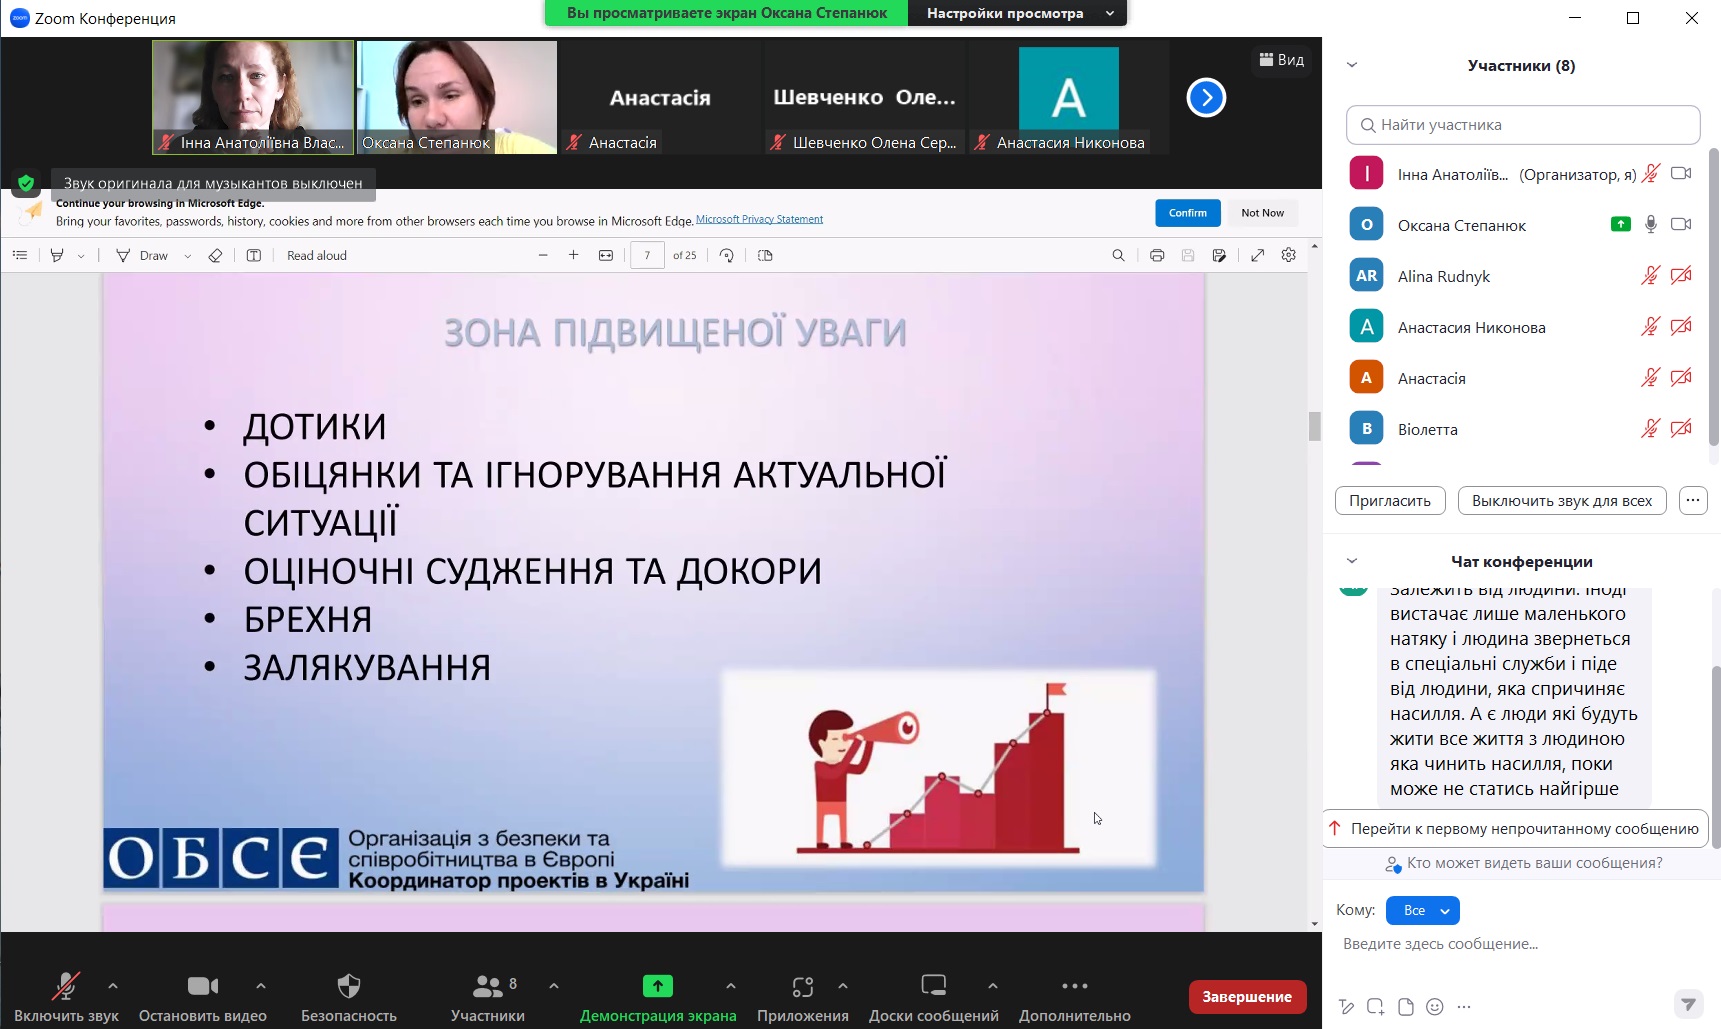
Task: Switch PDF page view layout icon
Action: tap(765, 255)
